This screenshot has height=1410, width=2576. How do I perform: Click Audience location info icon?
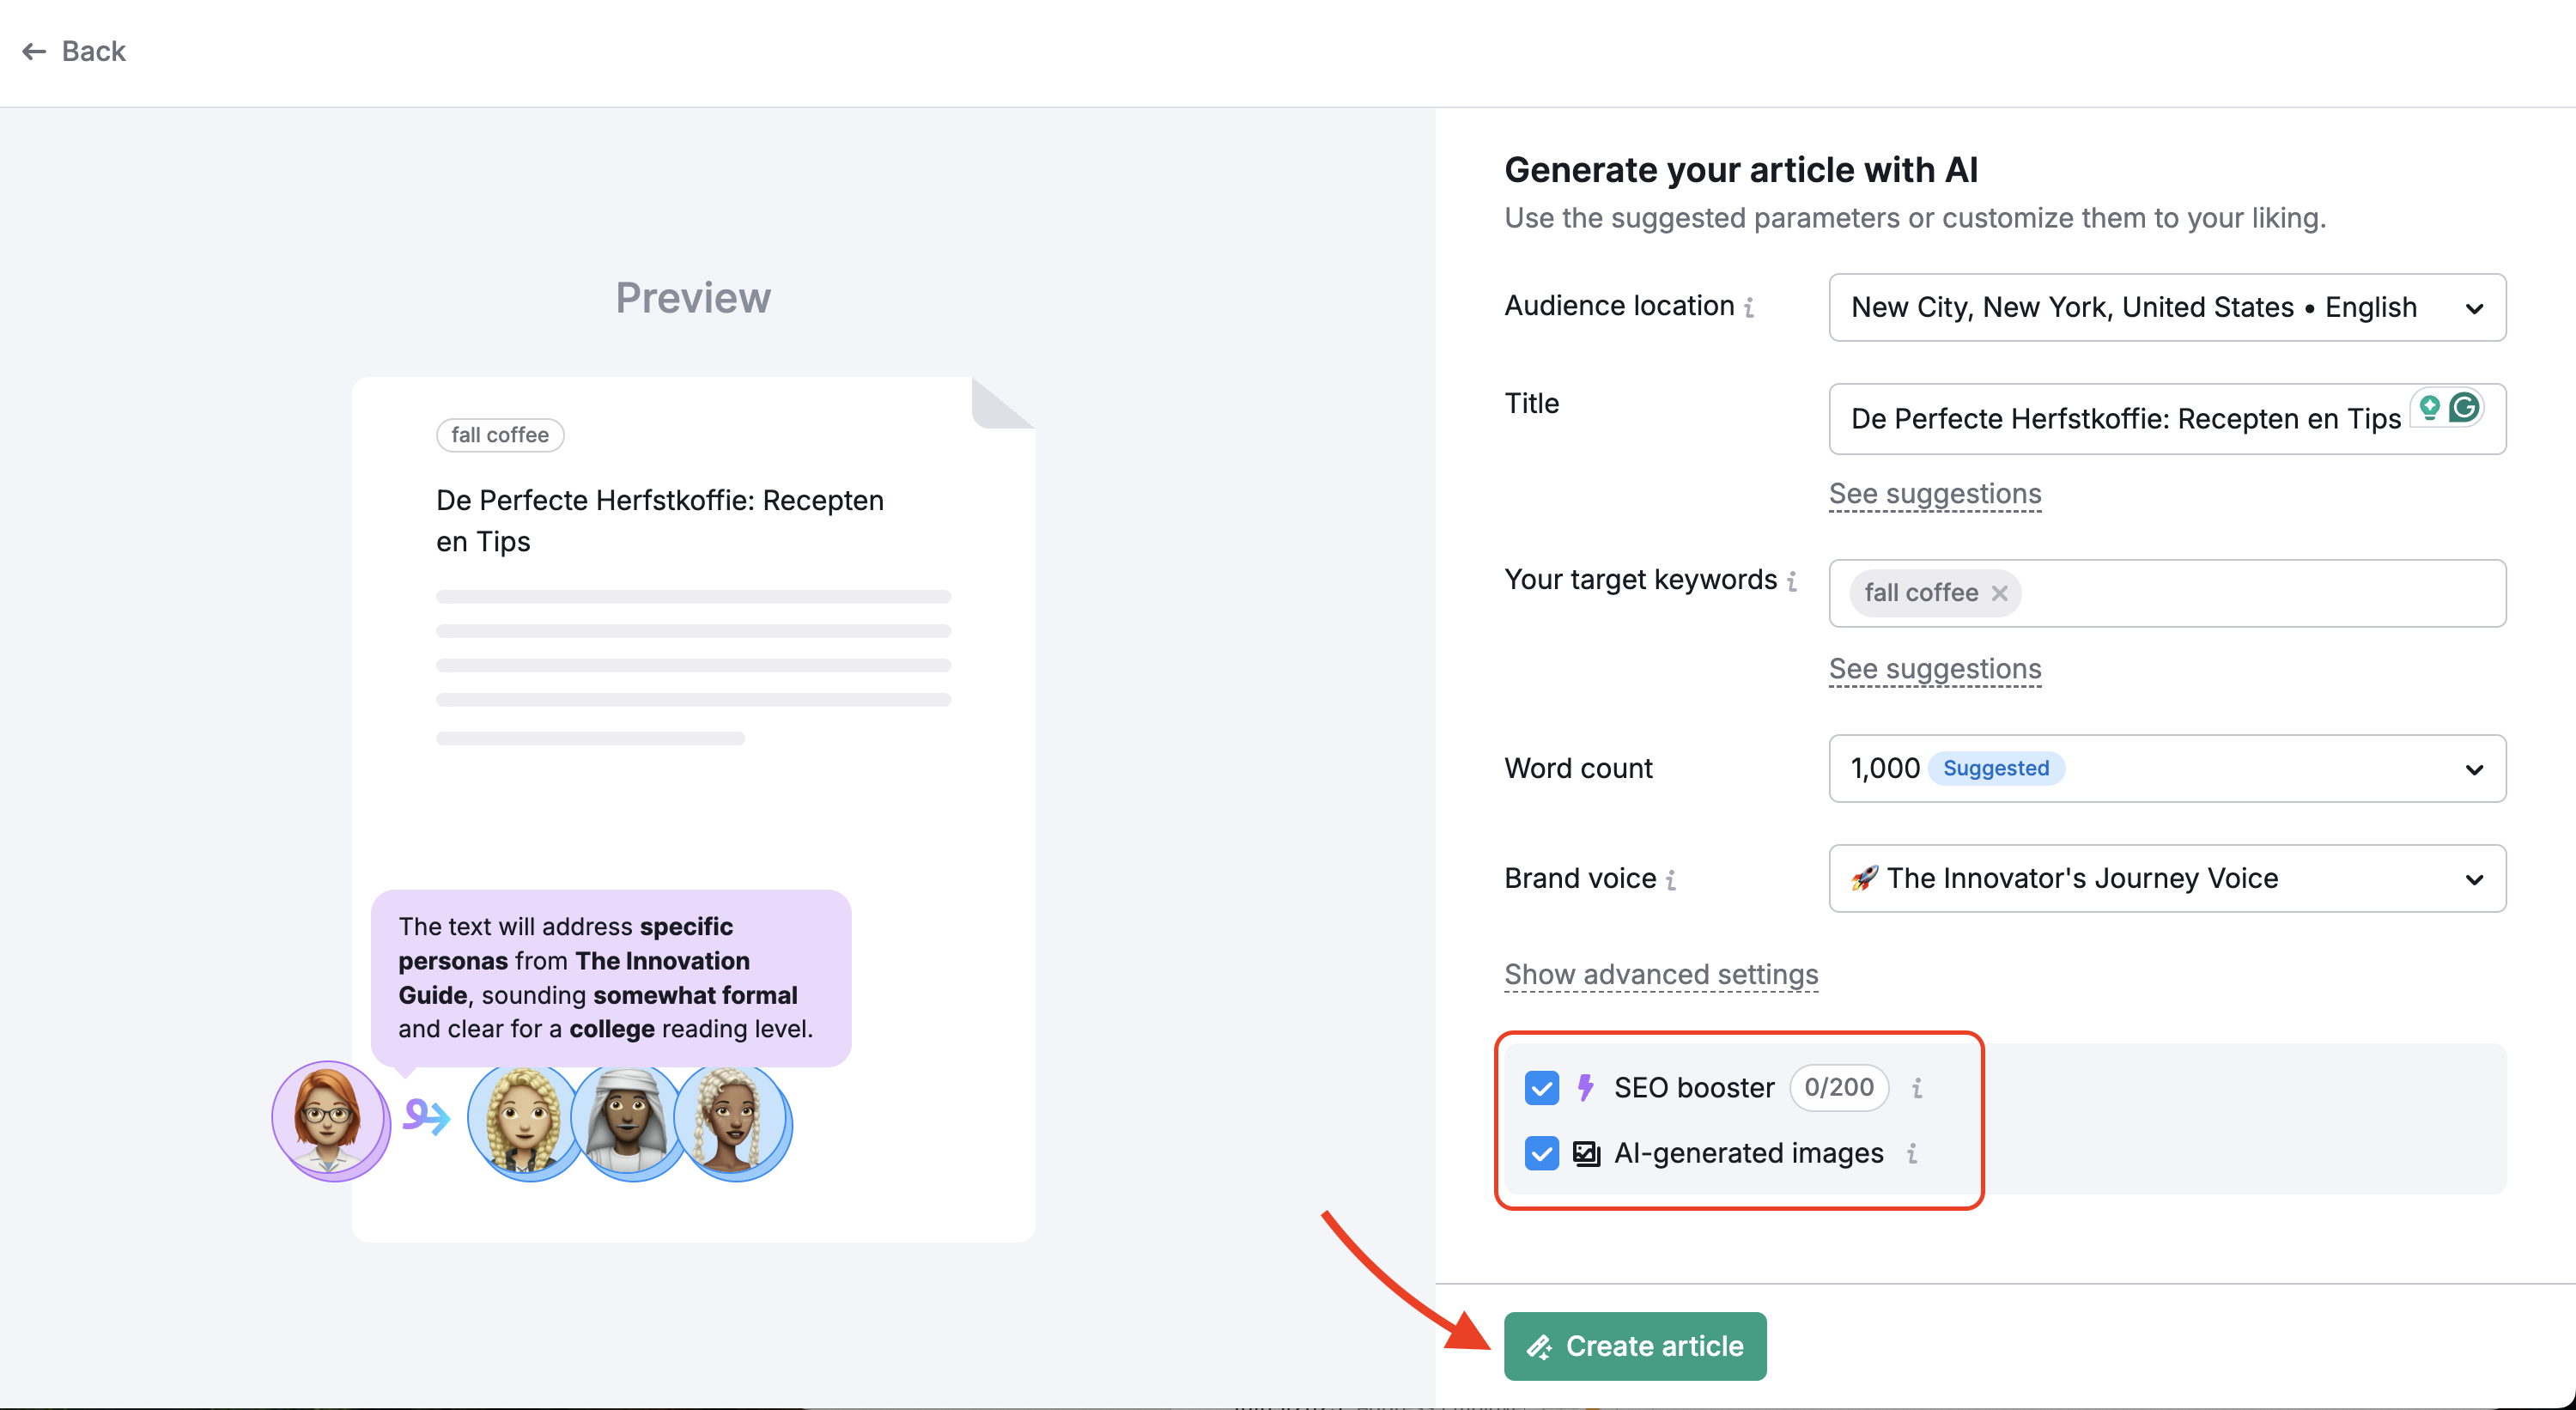(1749, 307)
